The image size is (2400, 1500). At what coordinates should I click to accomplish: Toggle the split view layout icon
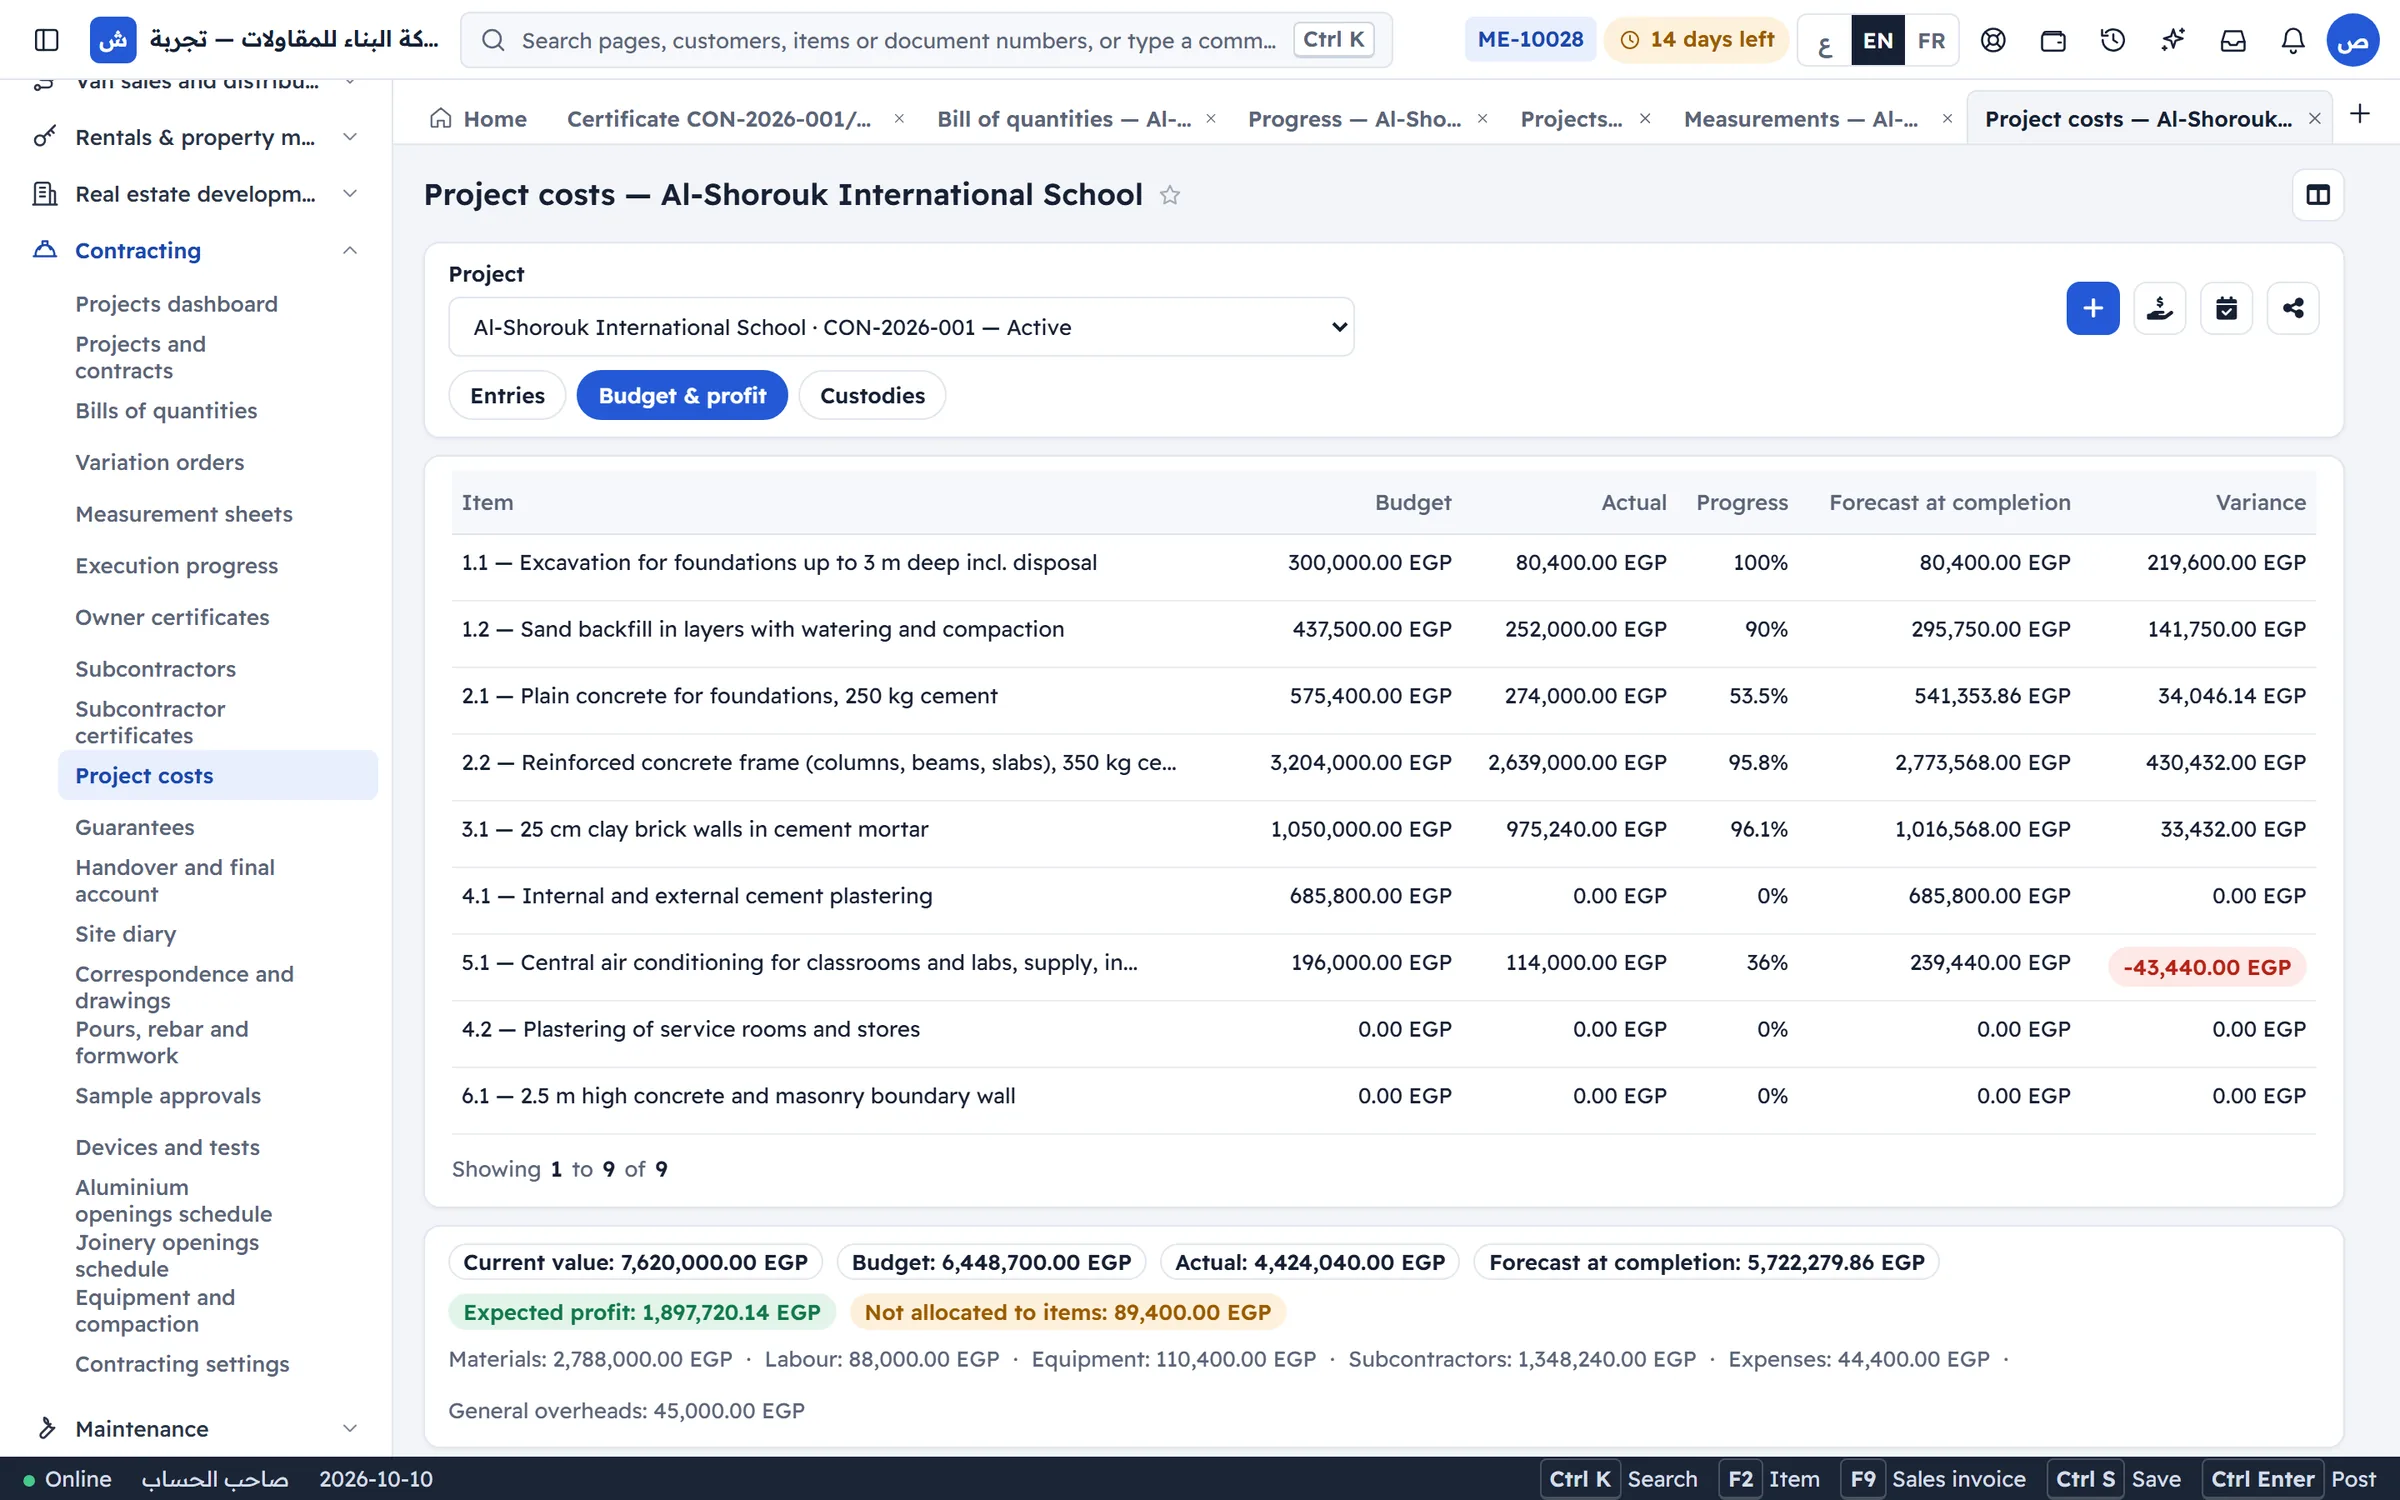click(x=2318, y=195)
